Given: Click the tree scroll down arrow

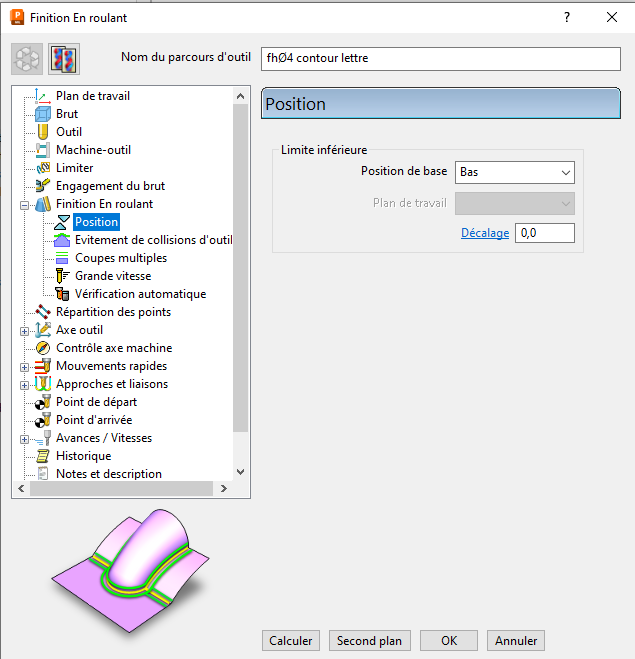Looking at the screenshot, I should [x=240, y=472].
